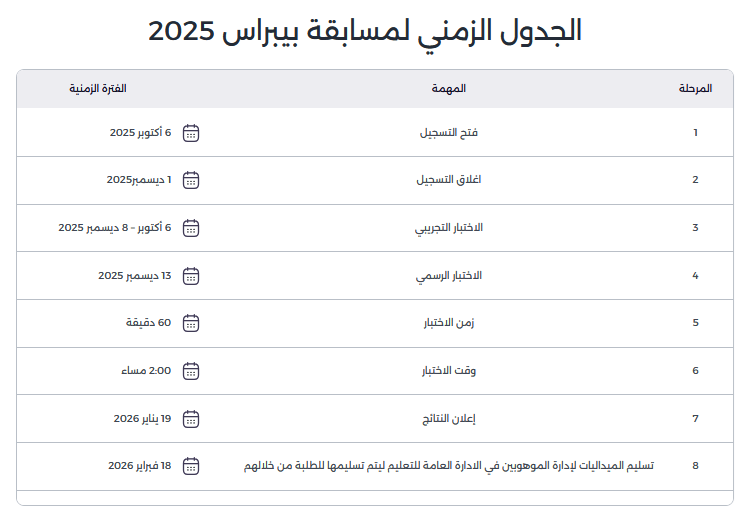Click the calendar icon beside 18 فبراير 2026
This screenshot has height=518, width=748.
[191, 466]
